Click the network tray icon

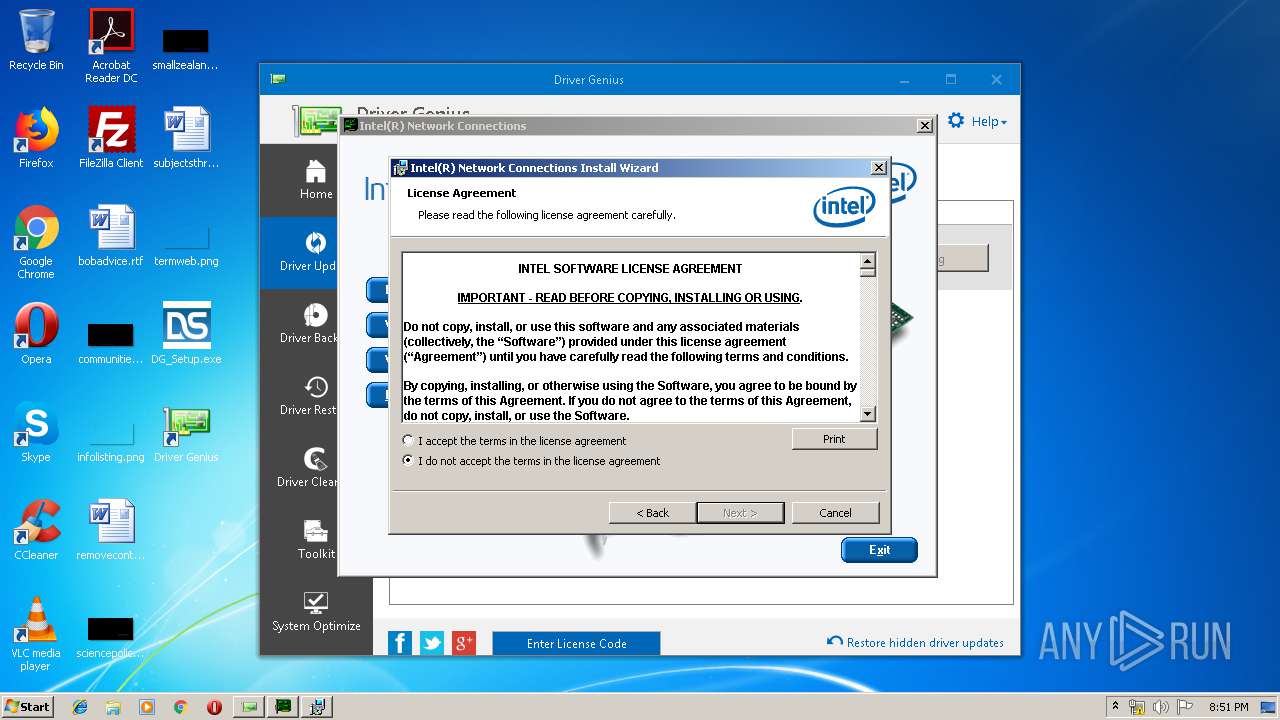point(1138,707)
